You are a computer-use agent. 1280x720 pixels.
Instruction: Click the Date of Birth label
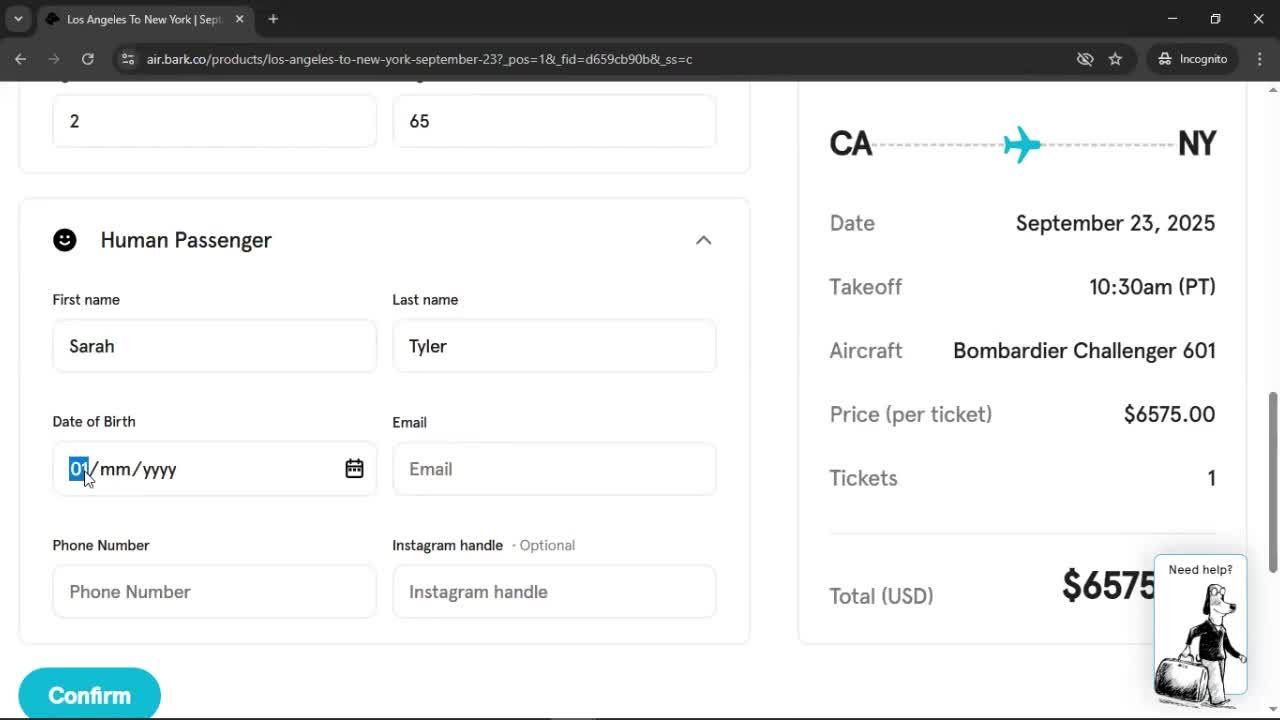coord(94,422)
